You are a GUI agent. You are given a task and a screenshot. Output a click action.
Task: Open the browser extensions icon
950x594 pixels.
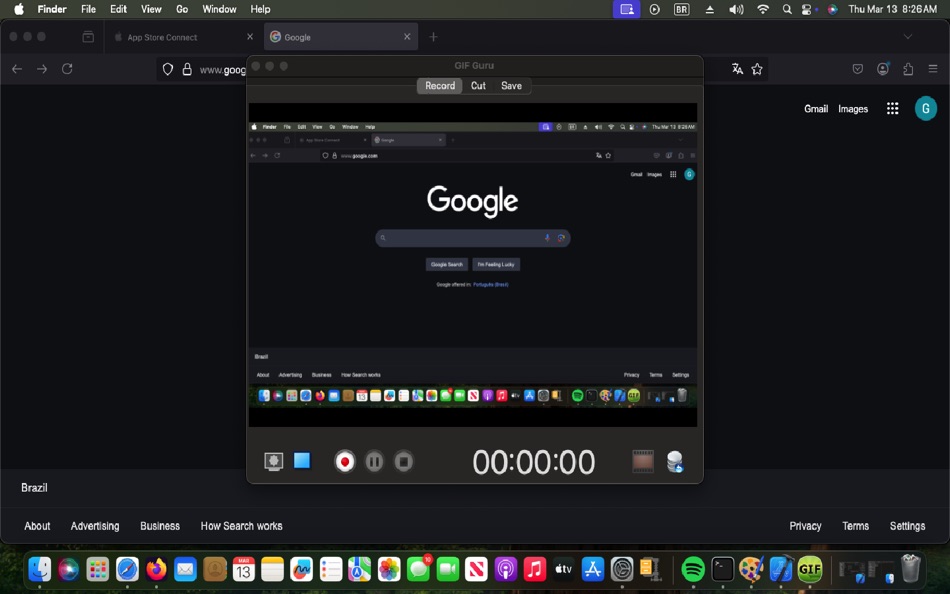tap(908, 69)
